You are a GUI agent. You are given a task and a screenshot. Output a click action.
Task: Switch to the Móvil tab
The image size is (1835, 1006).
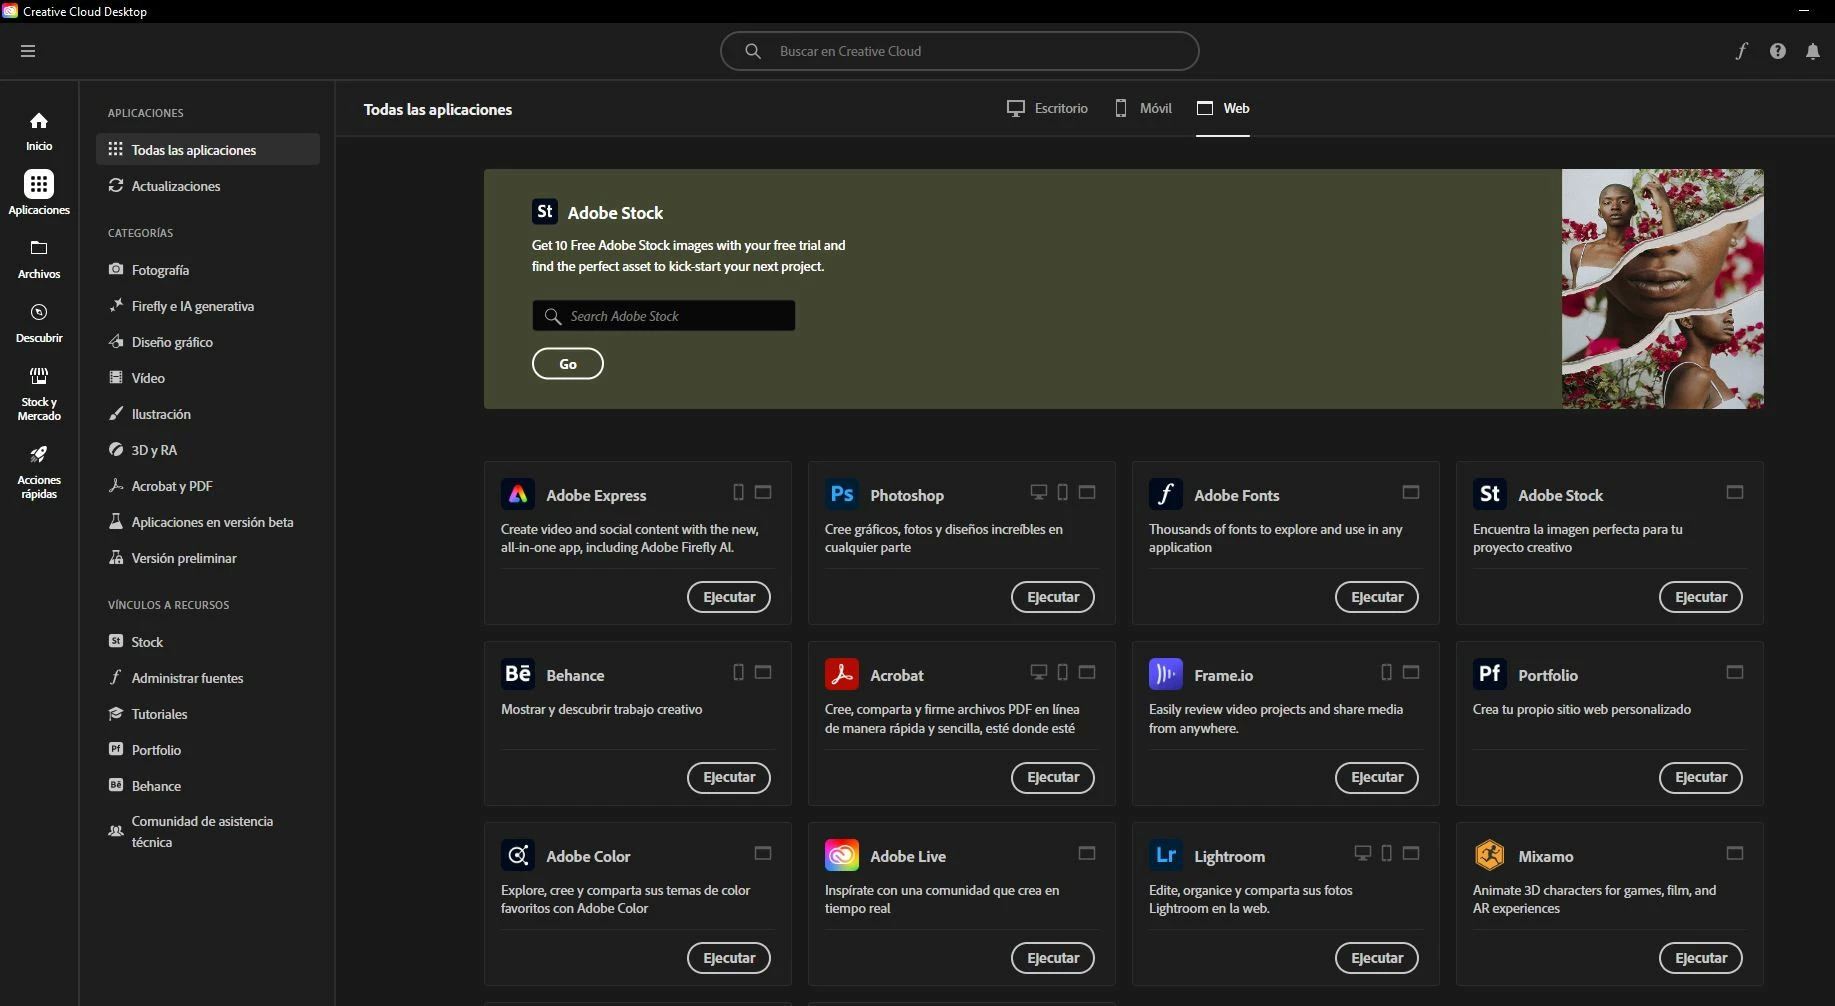(1143, 108)
